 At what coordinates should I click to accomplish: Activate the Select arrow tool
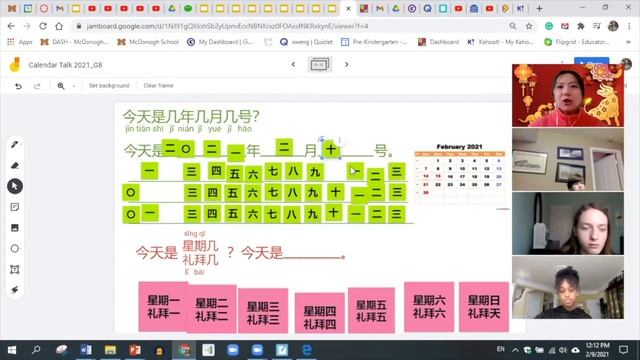click(15, 186)
